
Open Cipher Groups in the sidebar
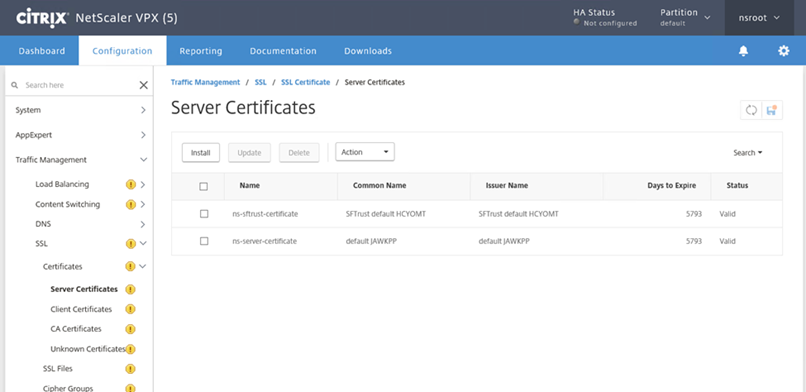coord(68,388)
